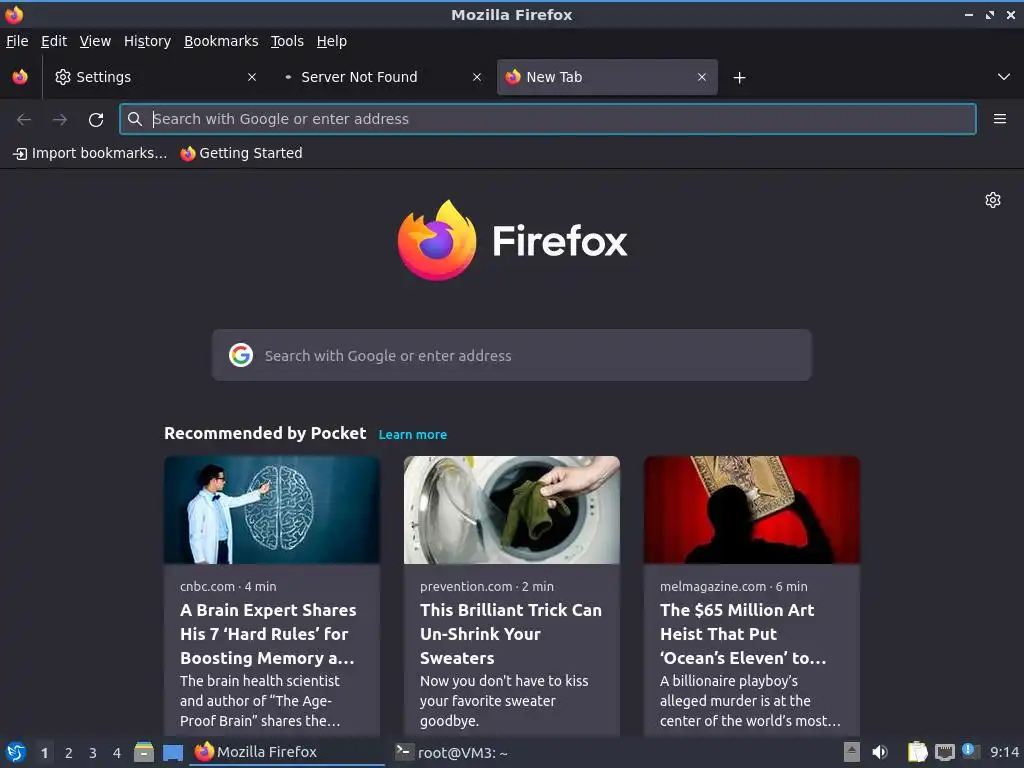Click the show desktop taskbar icon
This screenshot has height=768, width=1024.
172,752
